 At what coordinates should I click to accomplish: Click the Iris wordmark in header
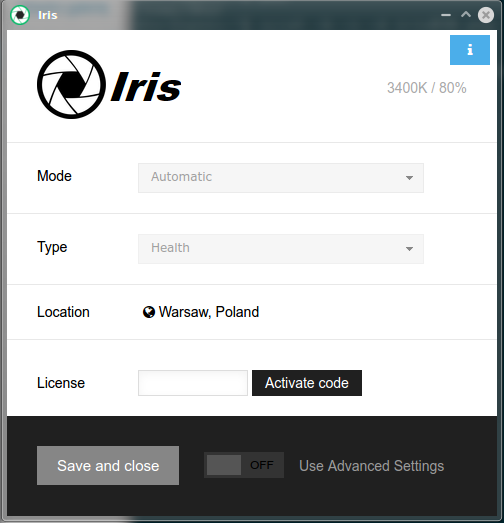pos(146,87)
